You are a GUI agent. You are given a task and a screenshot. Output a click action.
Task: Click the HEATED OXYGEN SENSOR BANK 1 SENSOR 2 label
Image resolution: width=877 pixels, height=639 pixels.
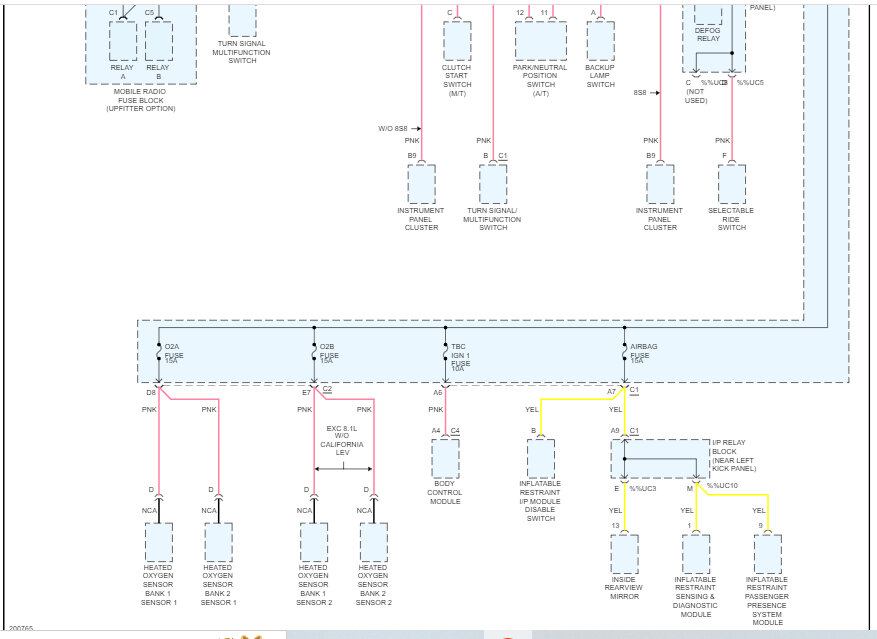[x=314, y=585]
